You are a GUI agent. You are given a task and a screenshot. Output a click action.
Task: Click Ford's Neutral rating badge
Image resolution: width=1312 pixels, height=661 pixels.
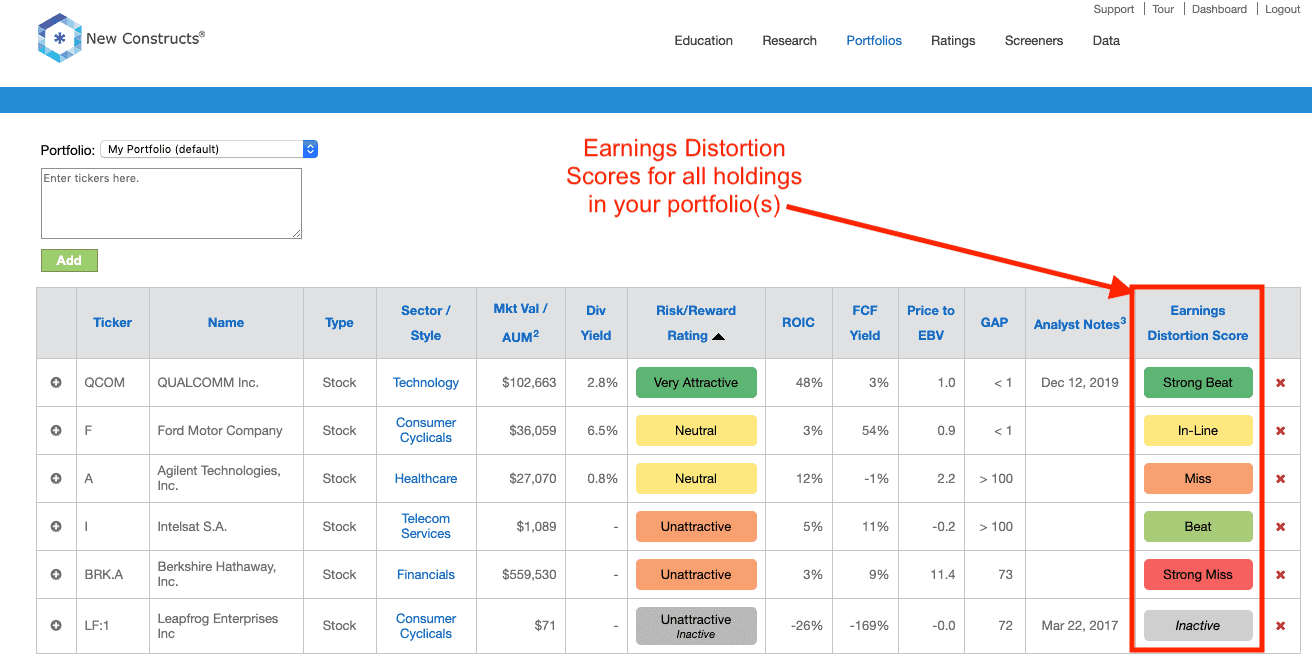pos(696,431)
